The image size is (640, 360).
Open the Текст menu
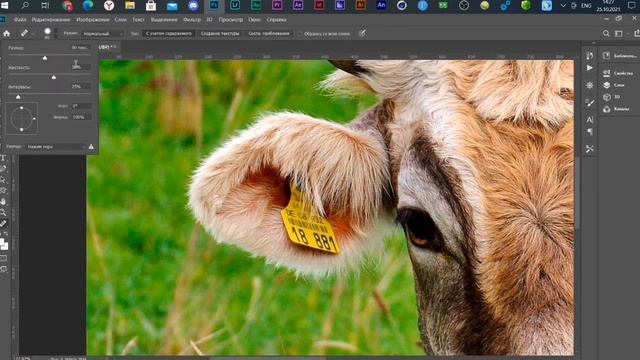(138, 20)
